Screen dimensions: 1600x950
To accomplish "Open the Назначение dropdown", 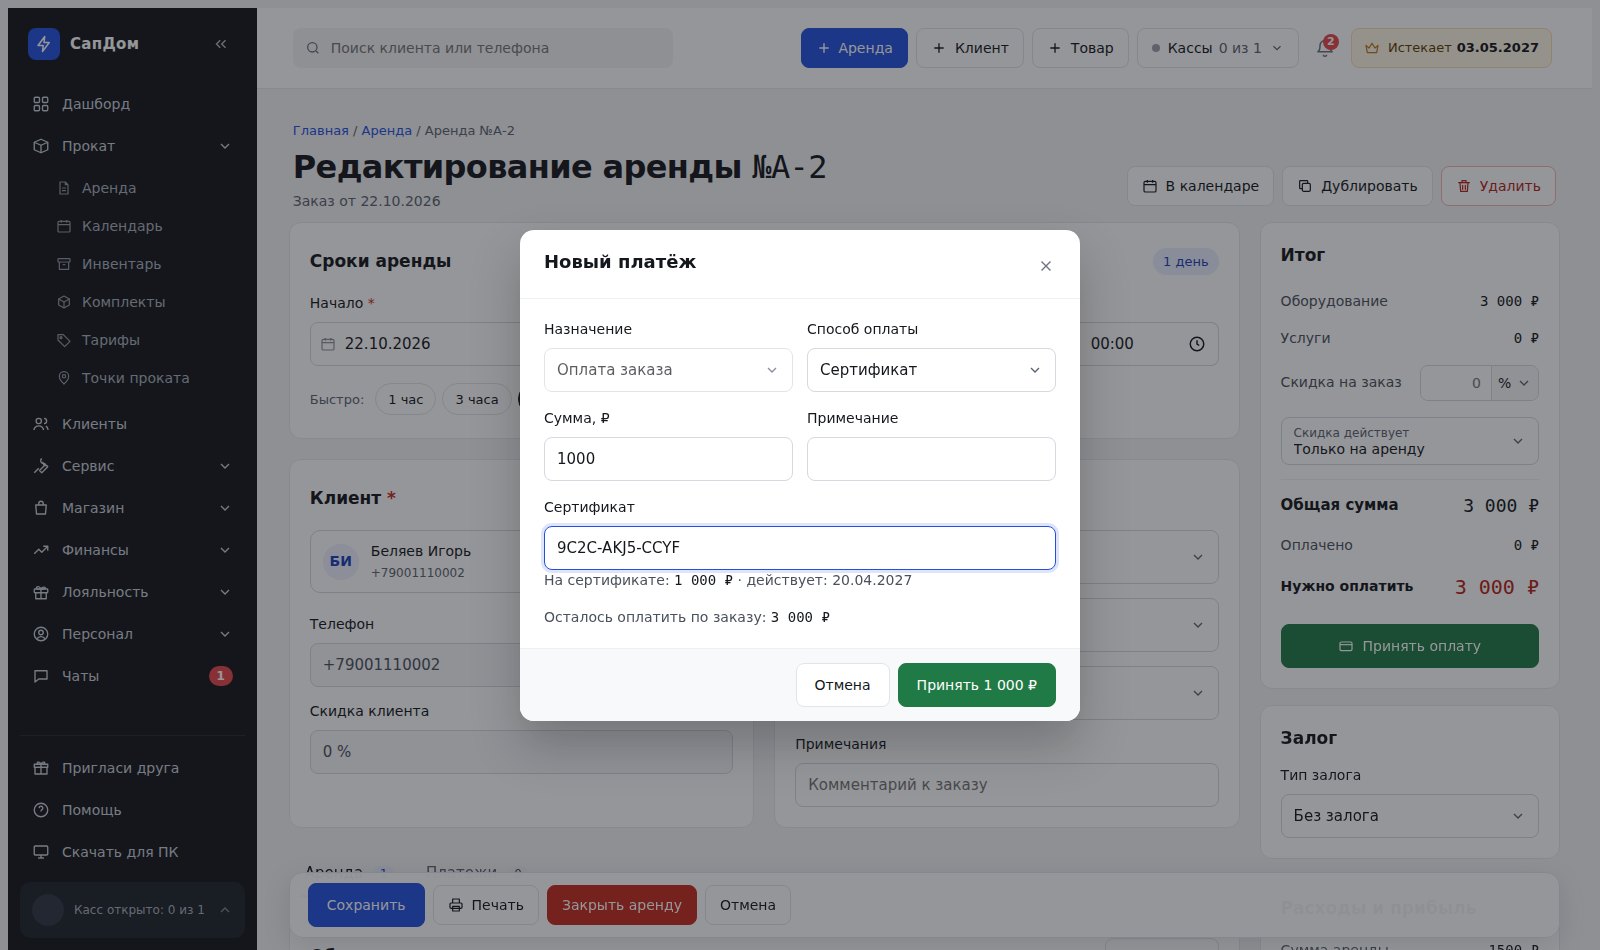I will pyautogui.click(x=668, y=370).
